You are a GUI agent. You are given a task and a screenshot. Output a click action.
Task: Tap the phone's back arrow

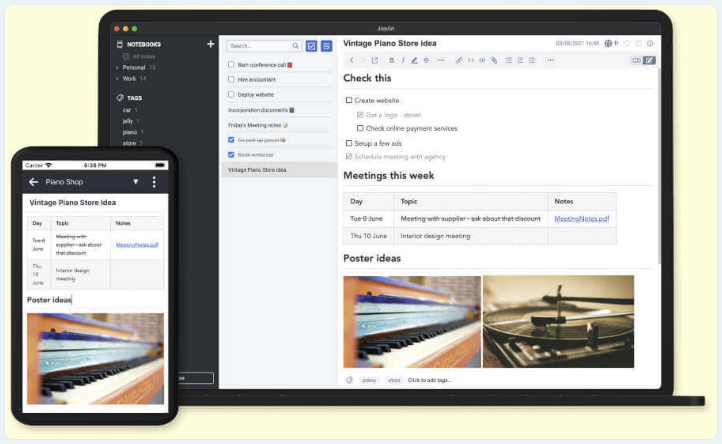tap(33, 182)
